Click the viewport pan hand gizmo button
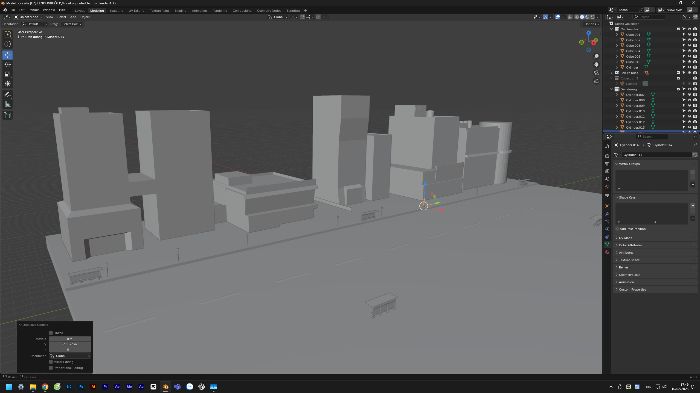The height and width of the screenshot is (393, 700). click(x=596, y=64)
